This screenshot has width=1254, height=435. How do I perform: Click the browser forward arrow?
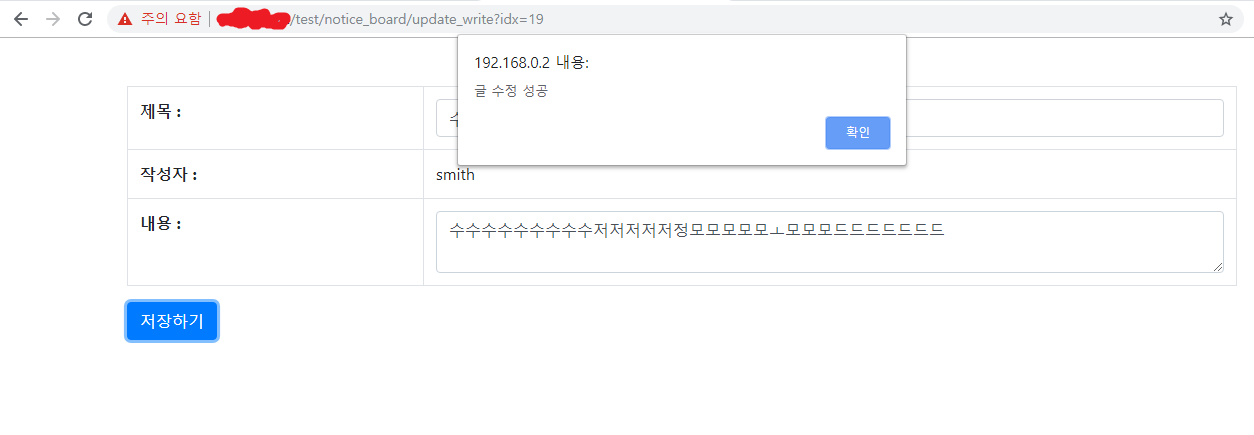click(x=53, y=19)
